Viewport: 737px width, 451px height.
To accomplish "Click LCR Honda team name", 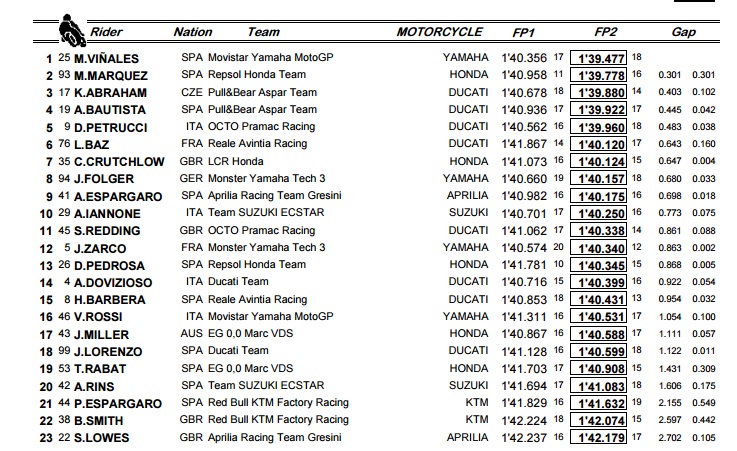I will 235,161.
